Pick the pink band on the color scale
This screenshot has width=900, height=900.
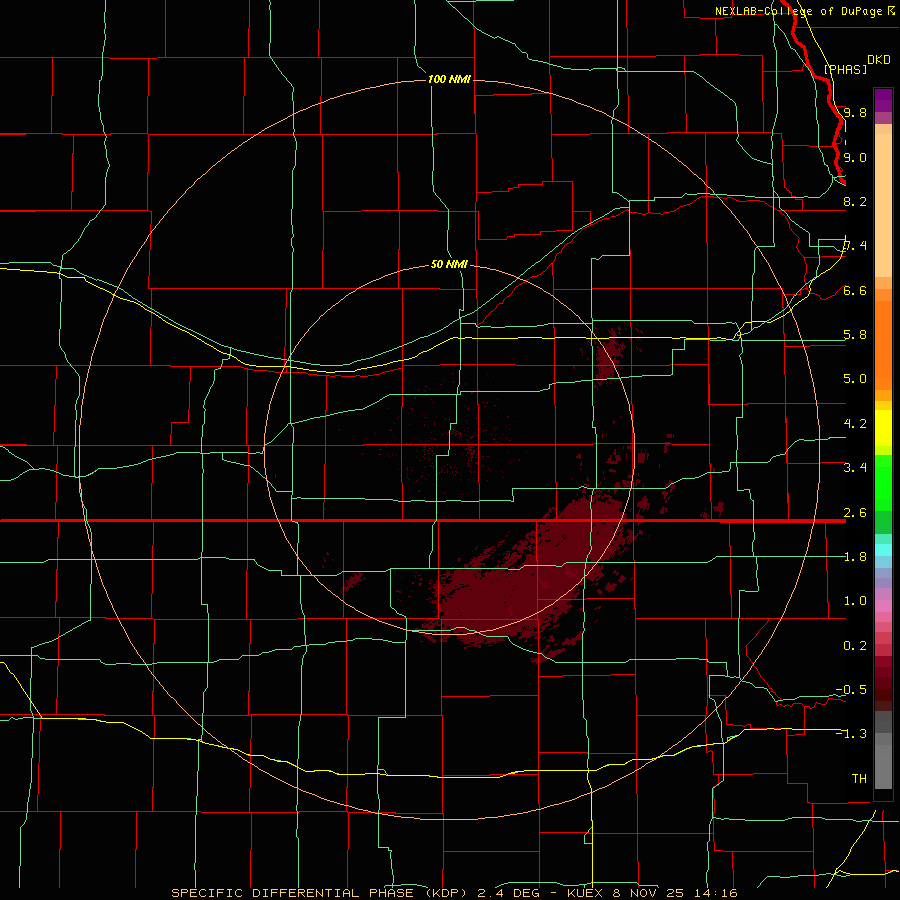(883, 606)
